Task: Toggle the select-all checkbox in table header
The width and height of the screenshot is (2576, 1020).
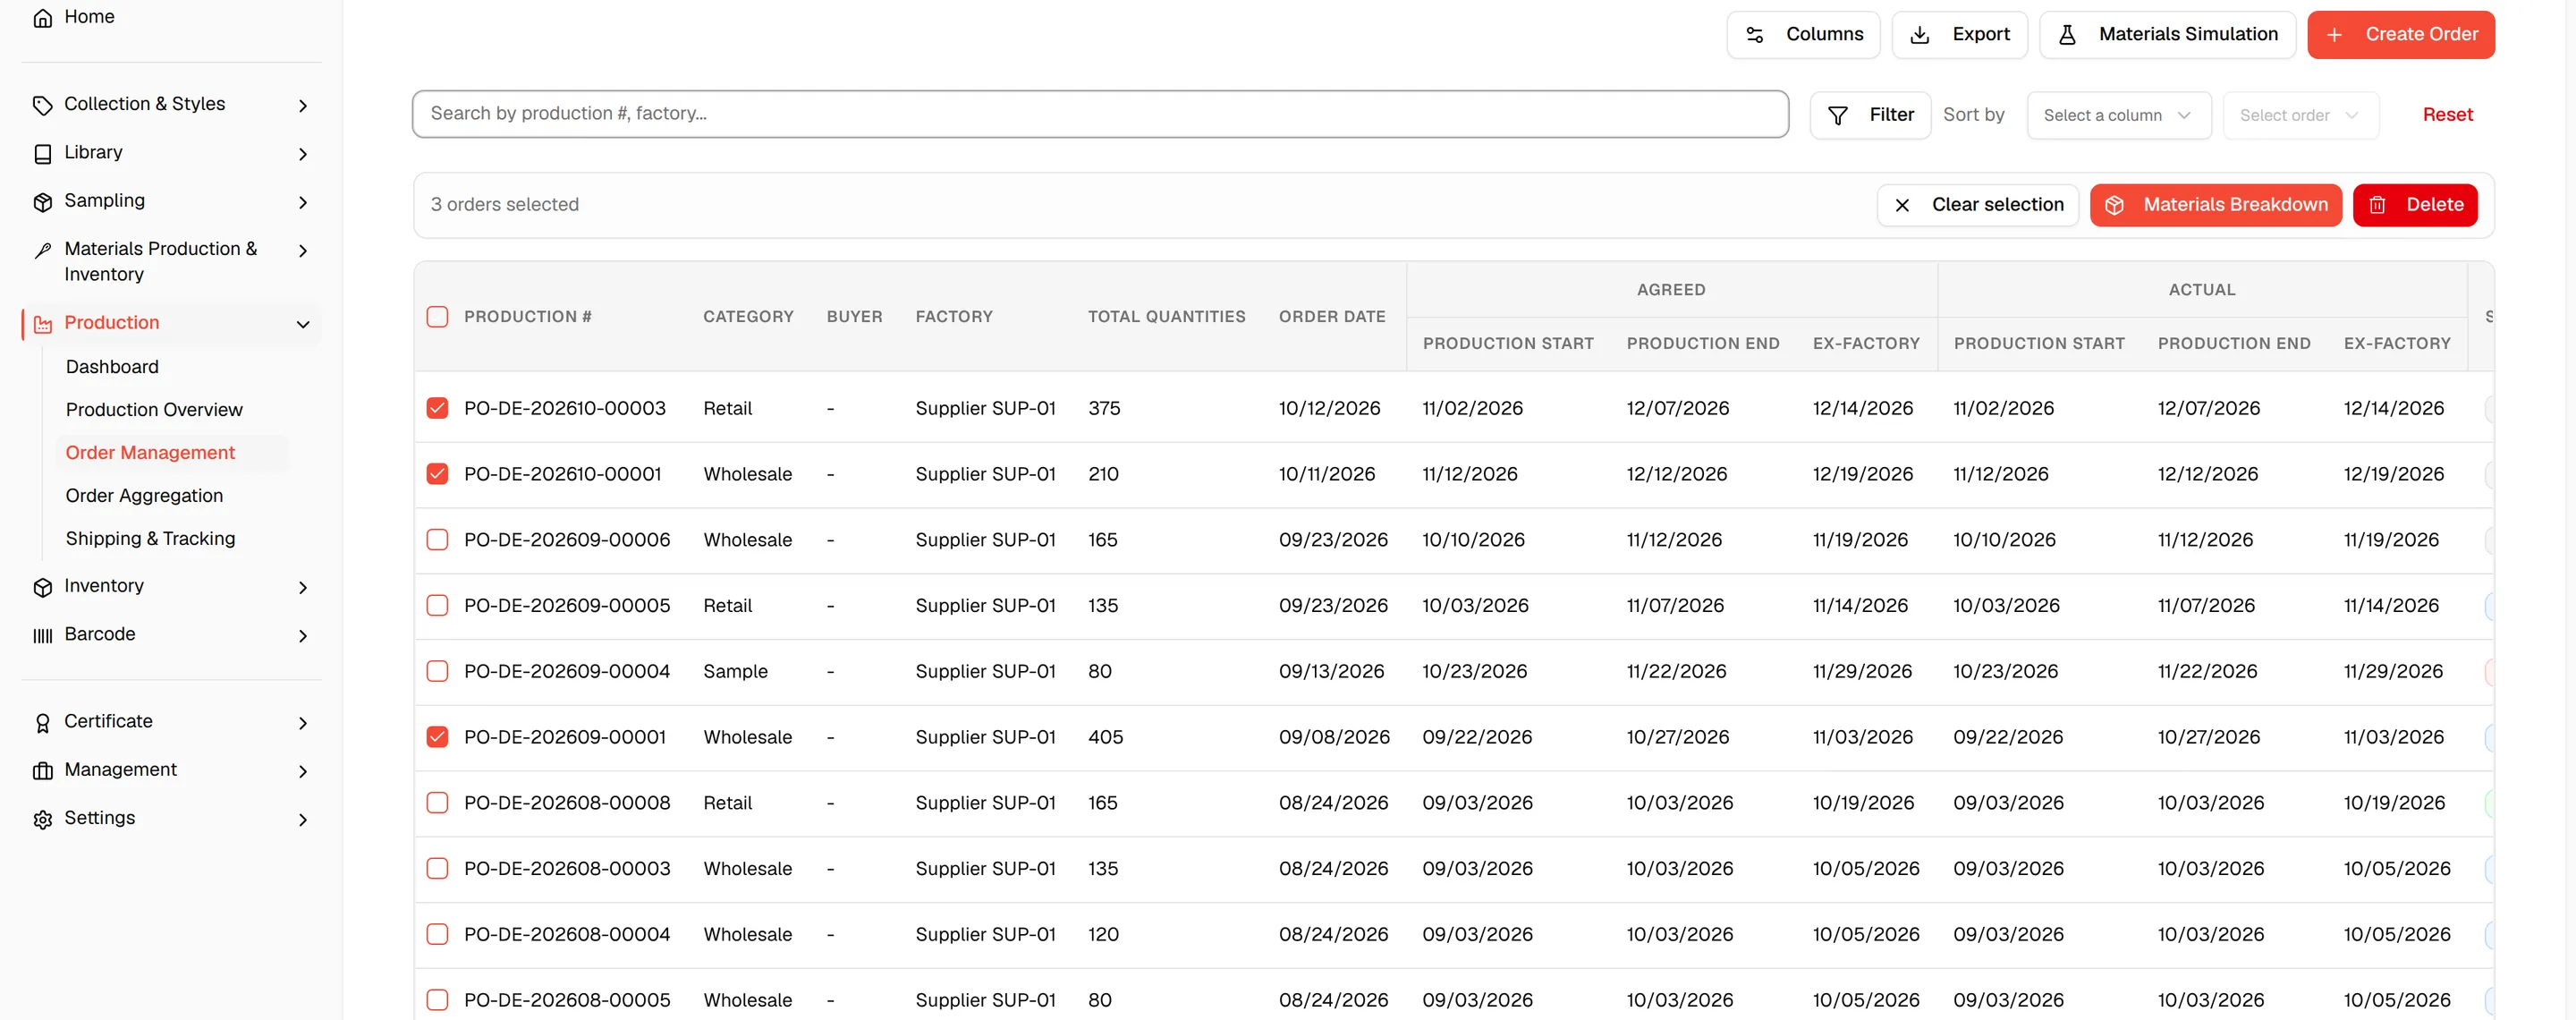Action: click(x=437, y=317)
